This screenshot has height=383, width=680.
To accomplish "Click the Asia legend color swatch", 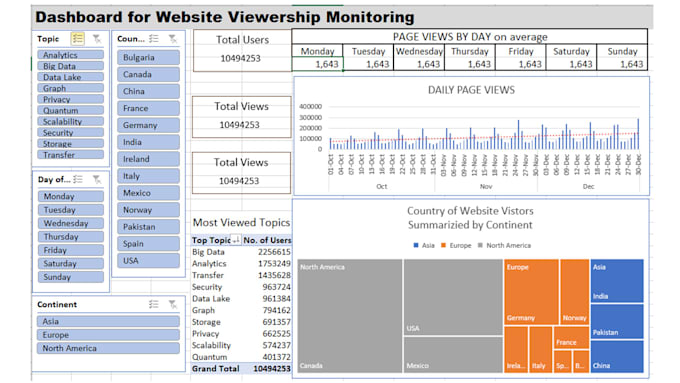I will click(x=416, y=245).
